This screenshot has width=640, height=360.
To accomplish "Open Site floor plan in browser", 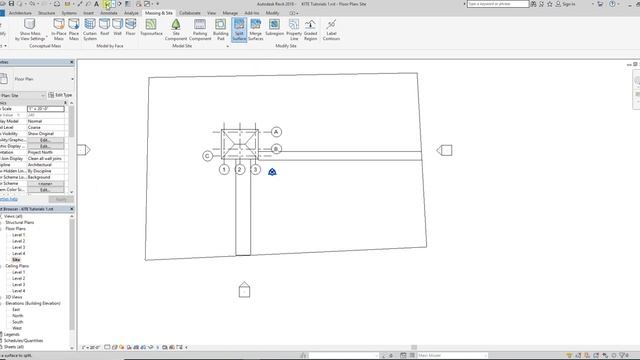I will click(16, 260).
